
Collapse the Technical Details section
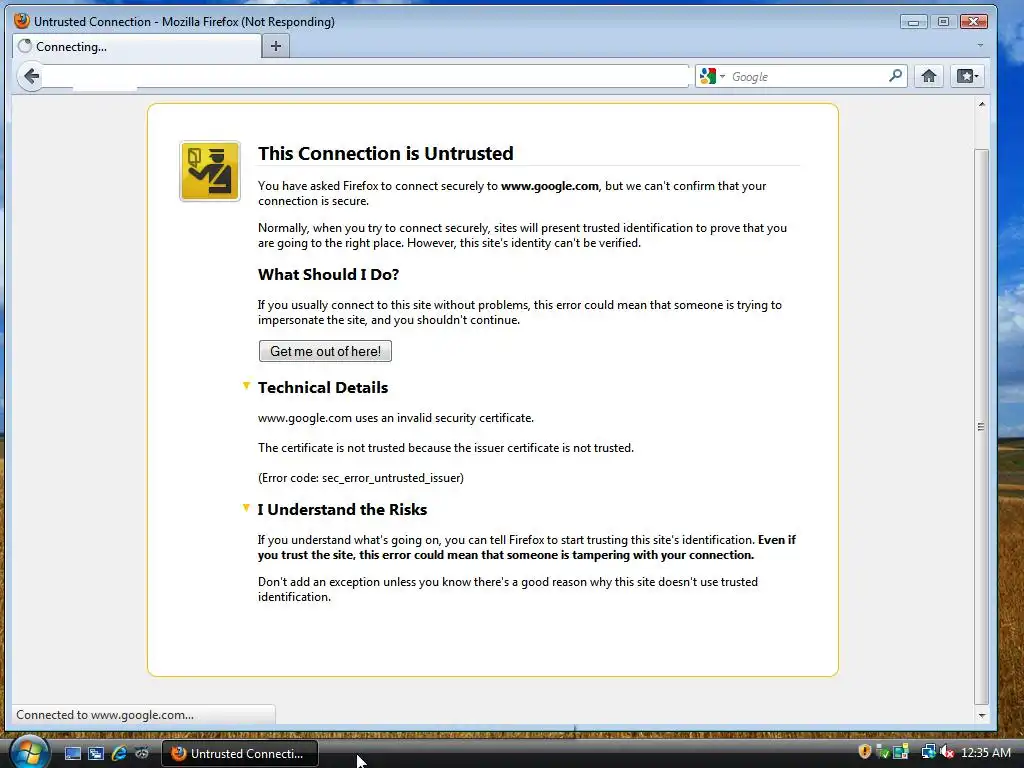246,386
